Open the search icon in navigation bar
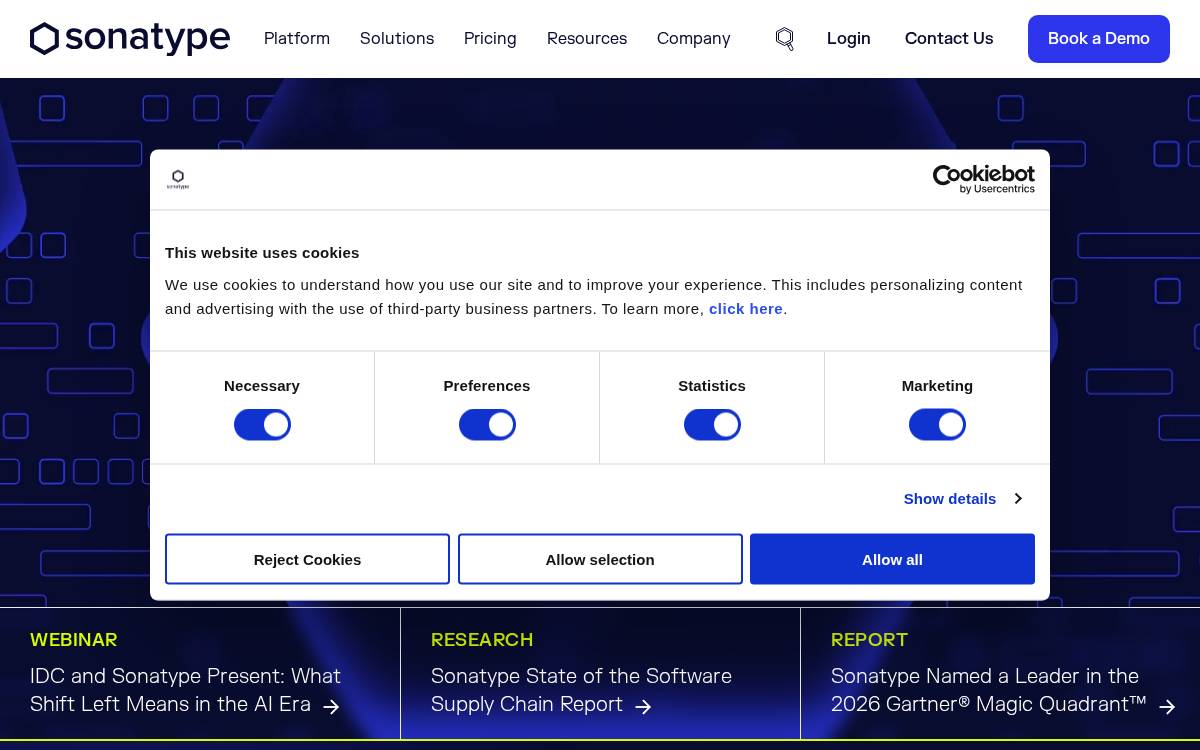Screen dimensions: 1200x750 pyautogui.click(x=785, y=39)
